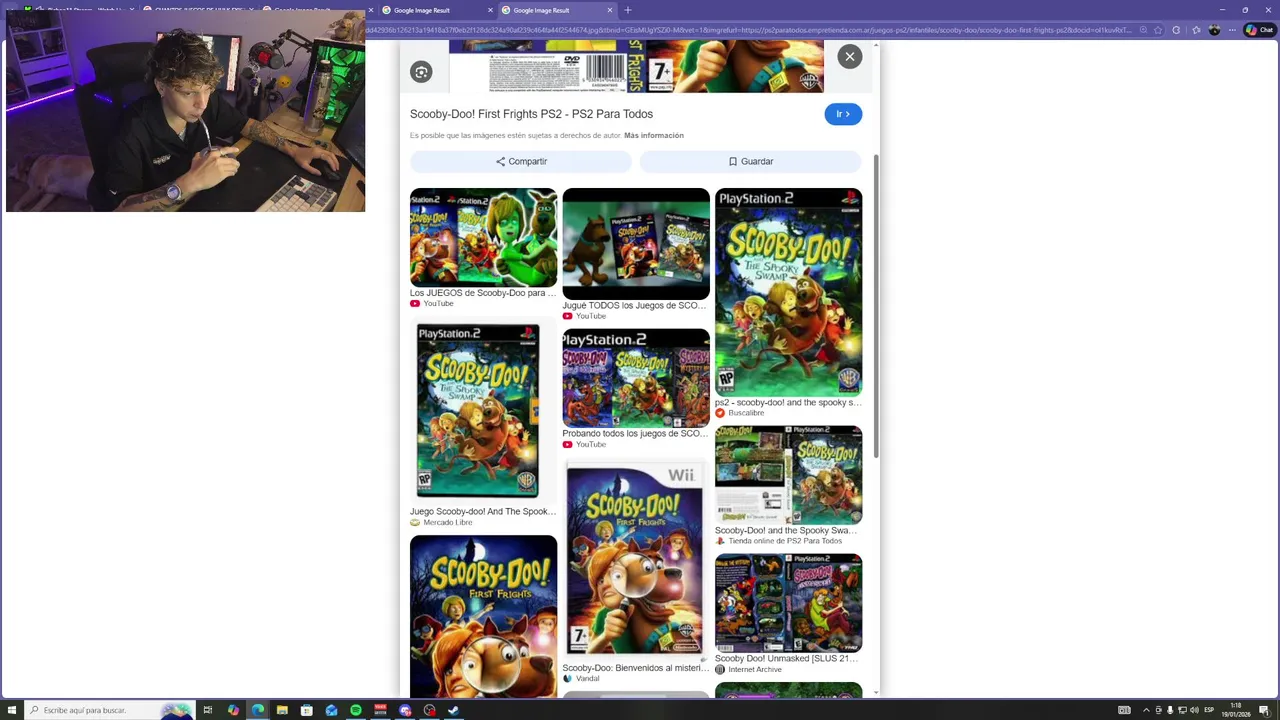Click the Guardar save button

(x=751, y=161)
